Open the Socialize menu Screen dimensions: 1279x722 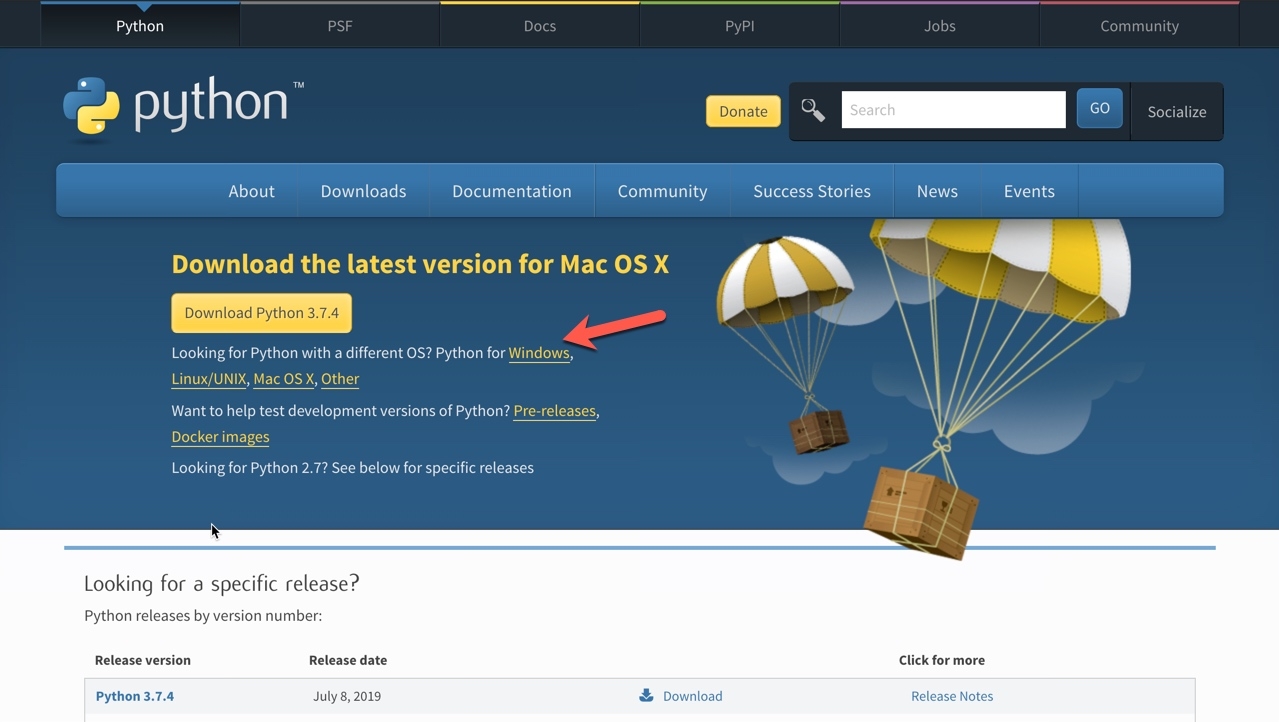tap(1176, 111)
